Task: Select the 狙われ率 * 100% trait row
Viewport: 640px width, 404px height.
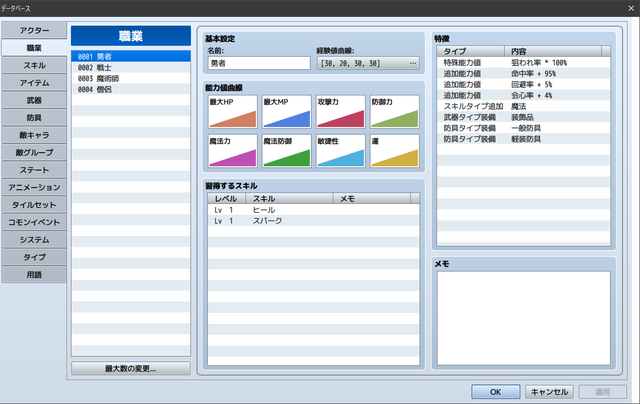Action: (524, 63)
